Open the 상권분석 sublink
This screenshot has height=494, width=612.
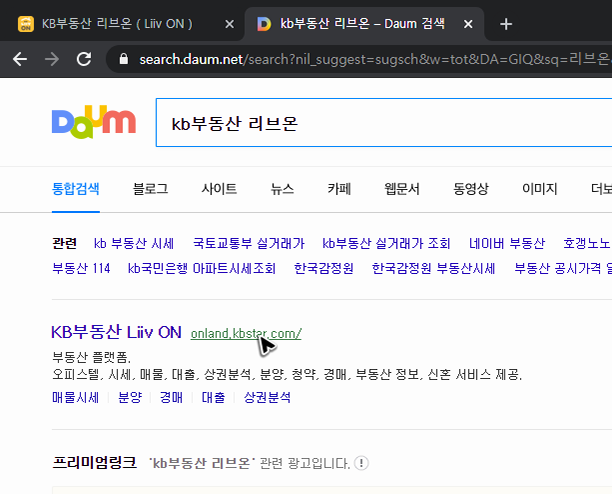[x=267, y=398]
